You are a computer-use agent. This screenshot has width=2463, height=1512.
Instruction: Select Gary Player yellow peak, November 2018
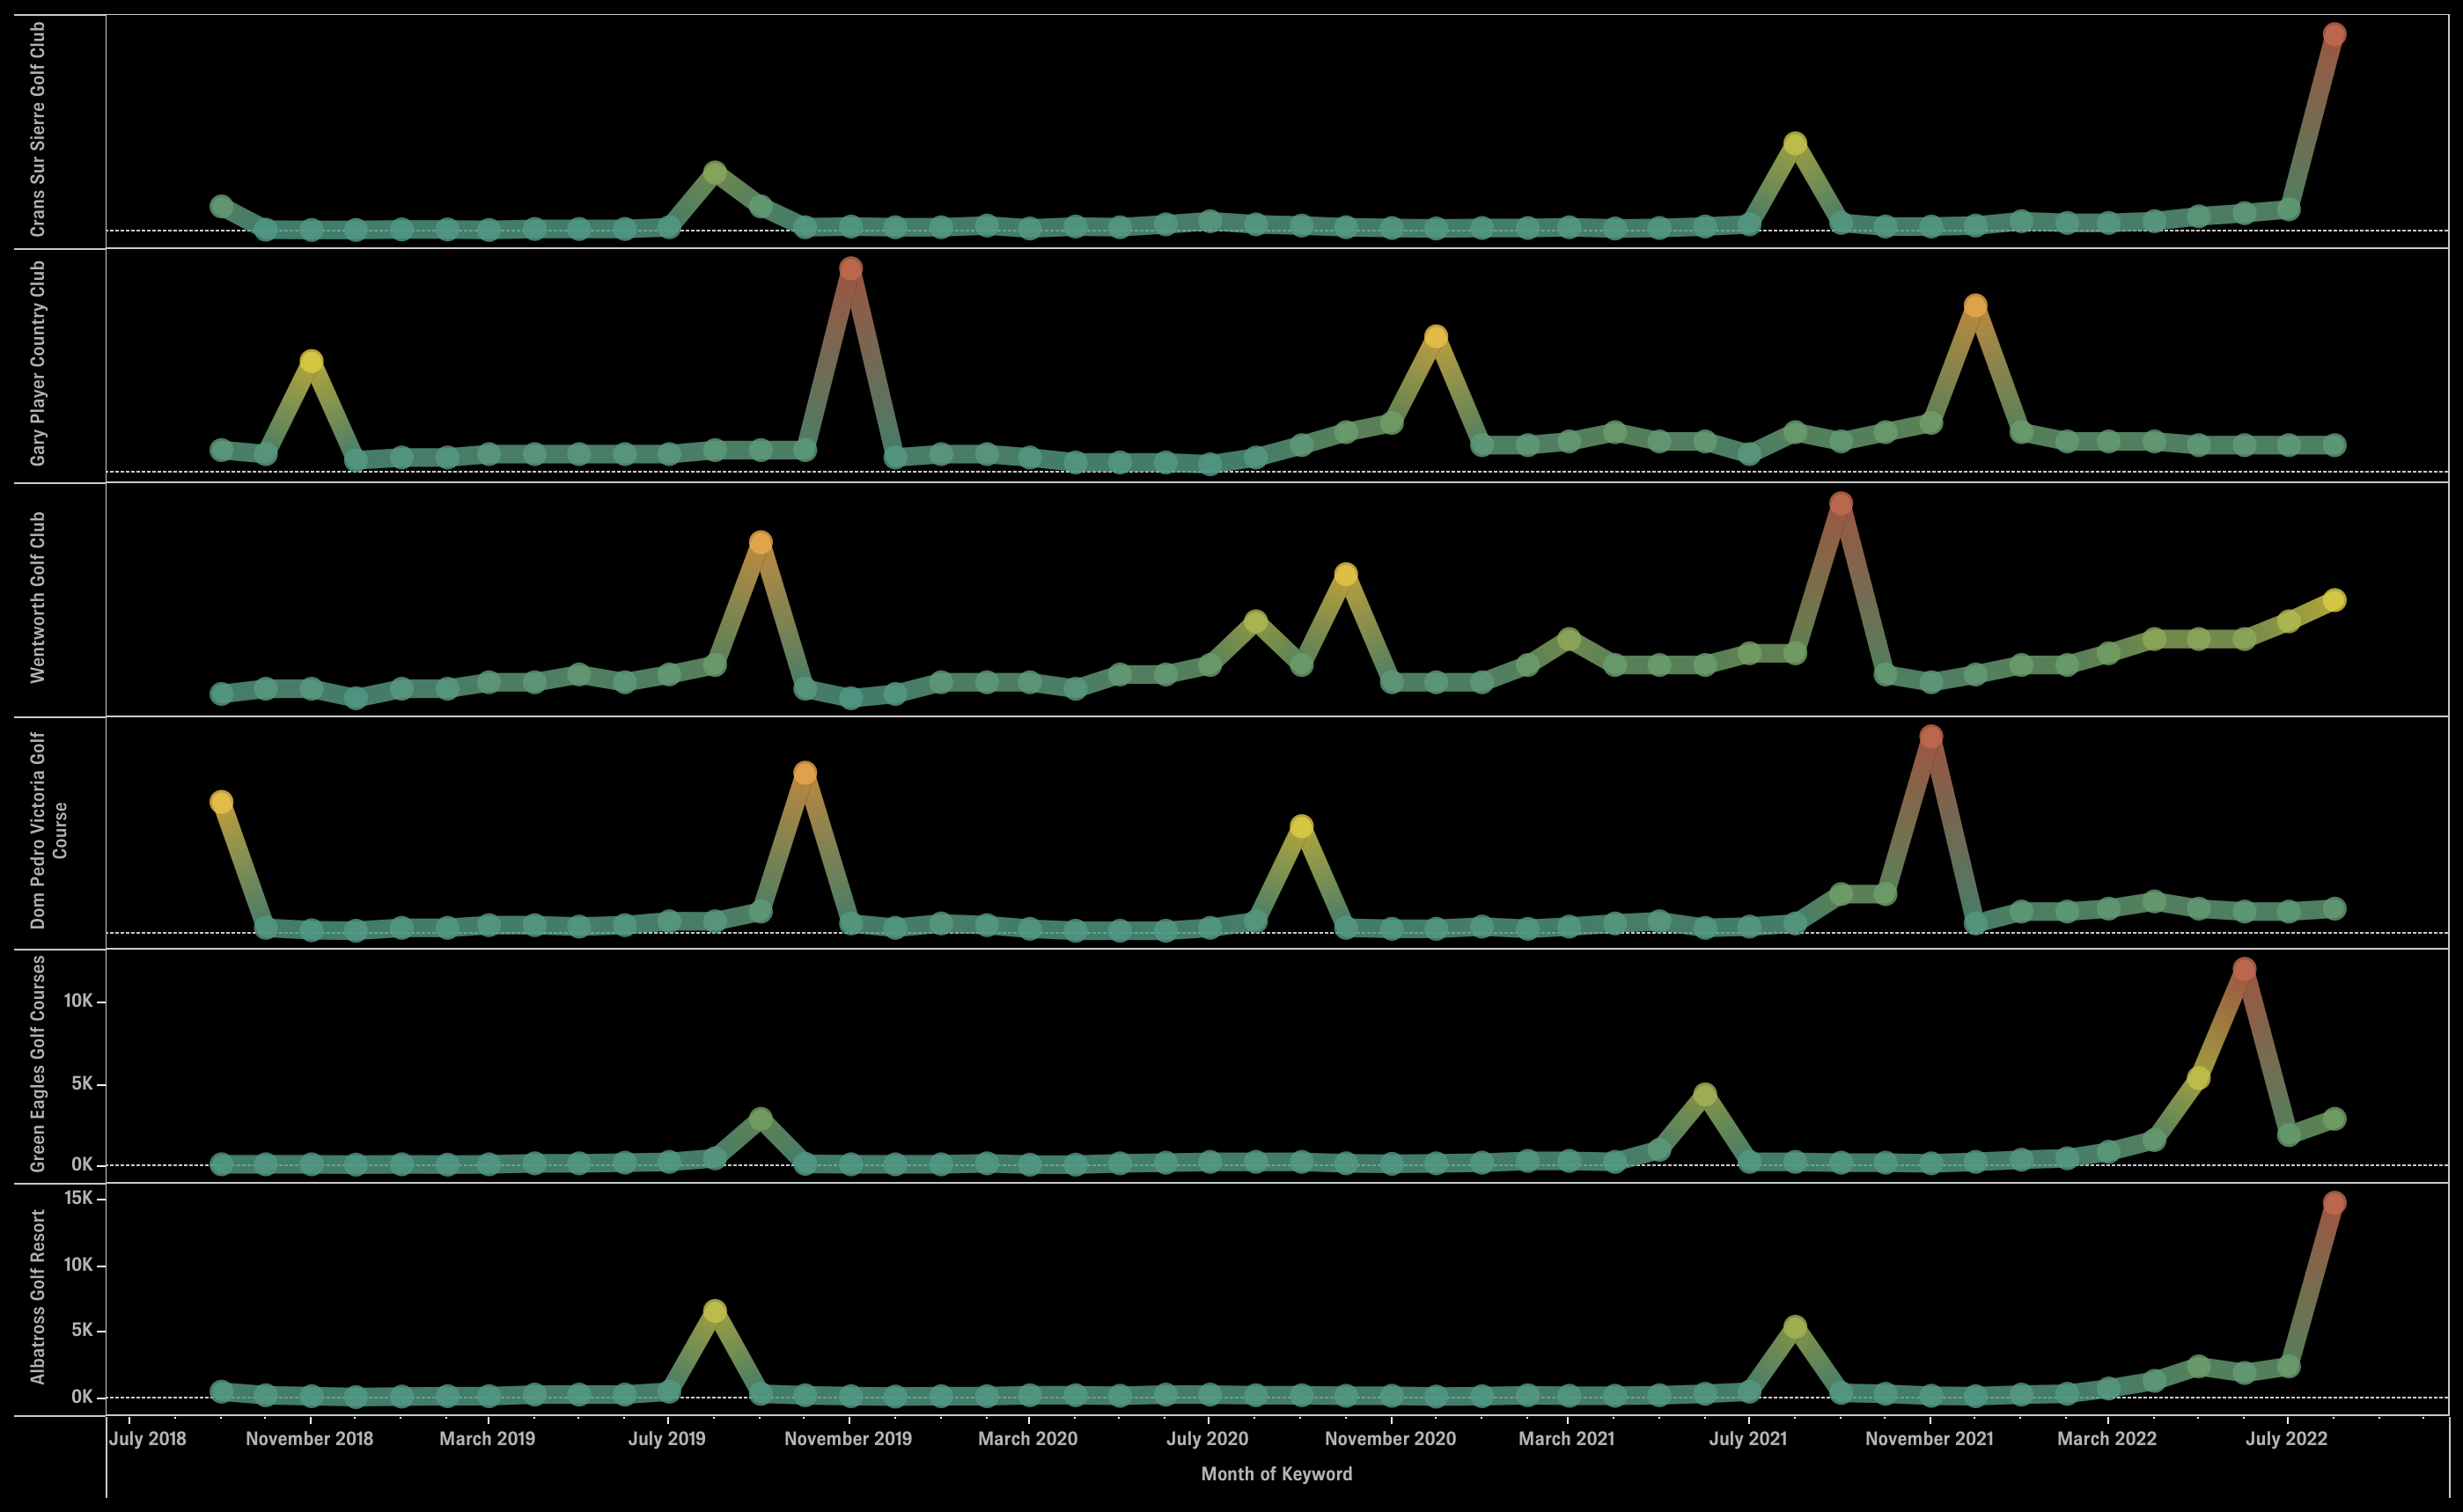click(x=311, y=361)
